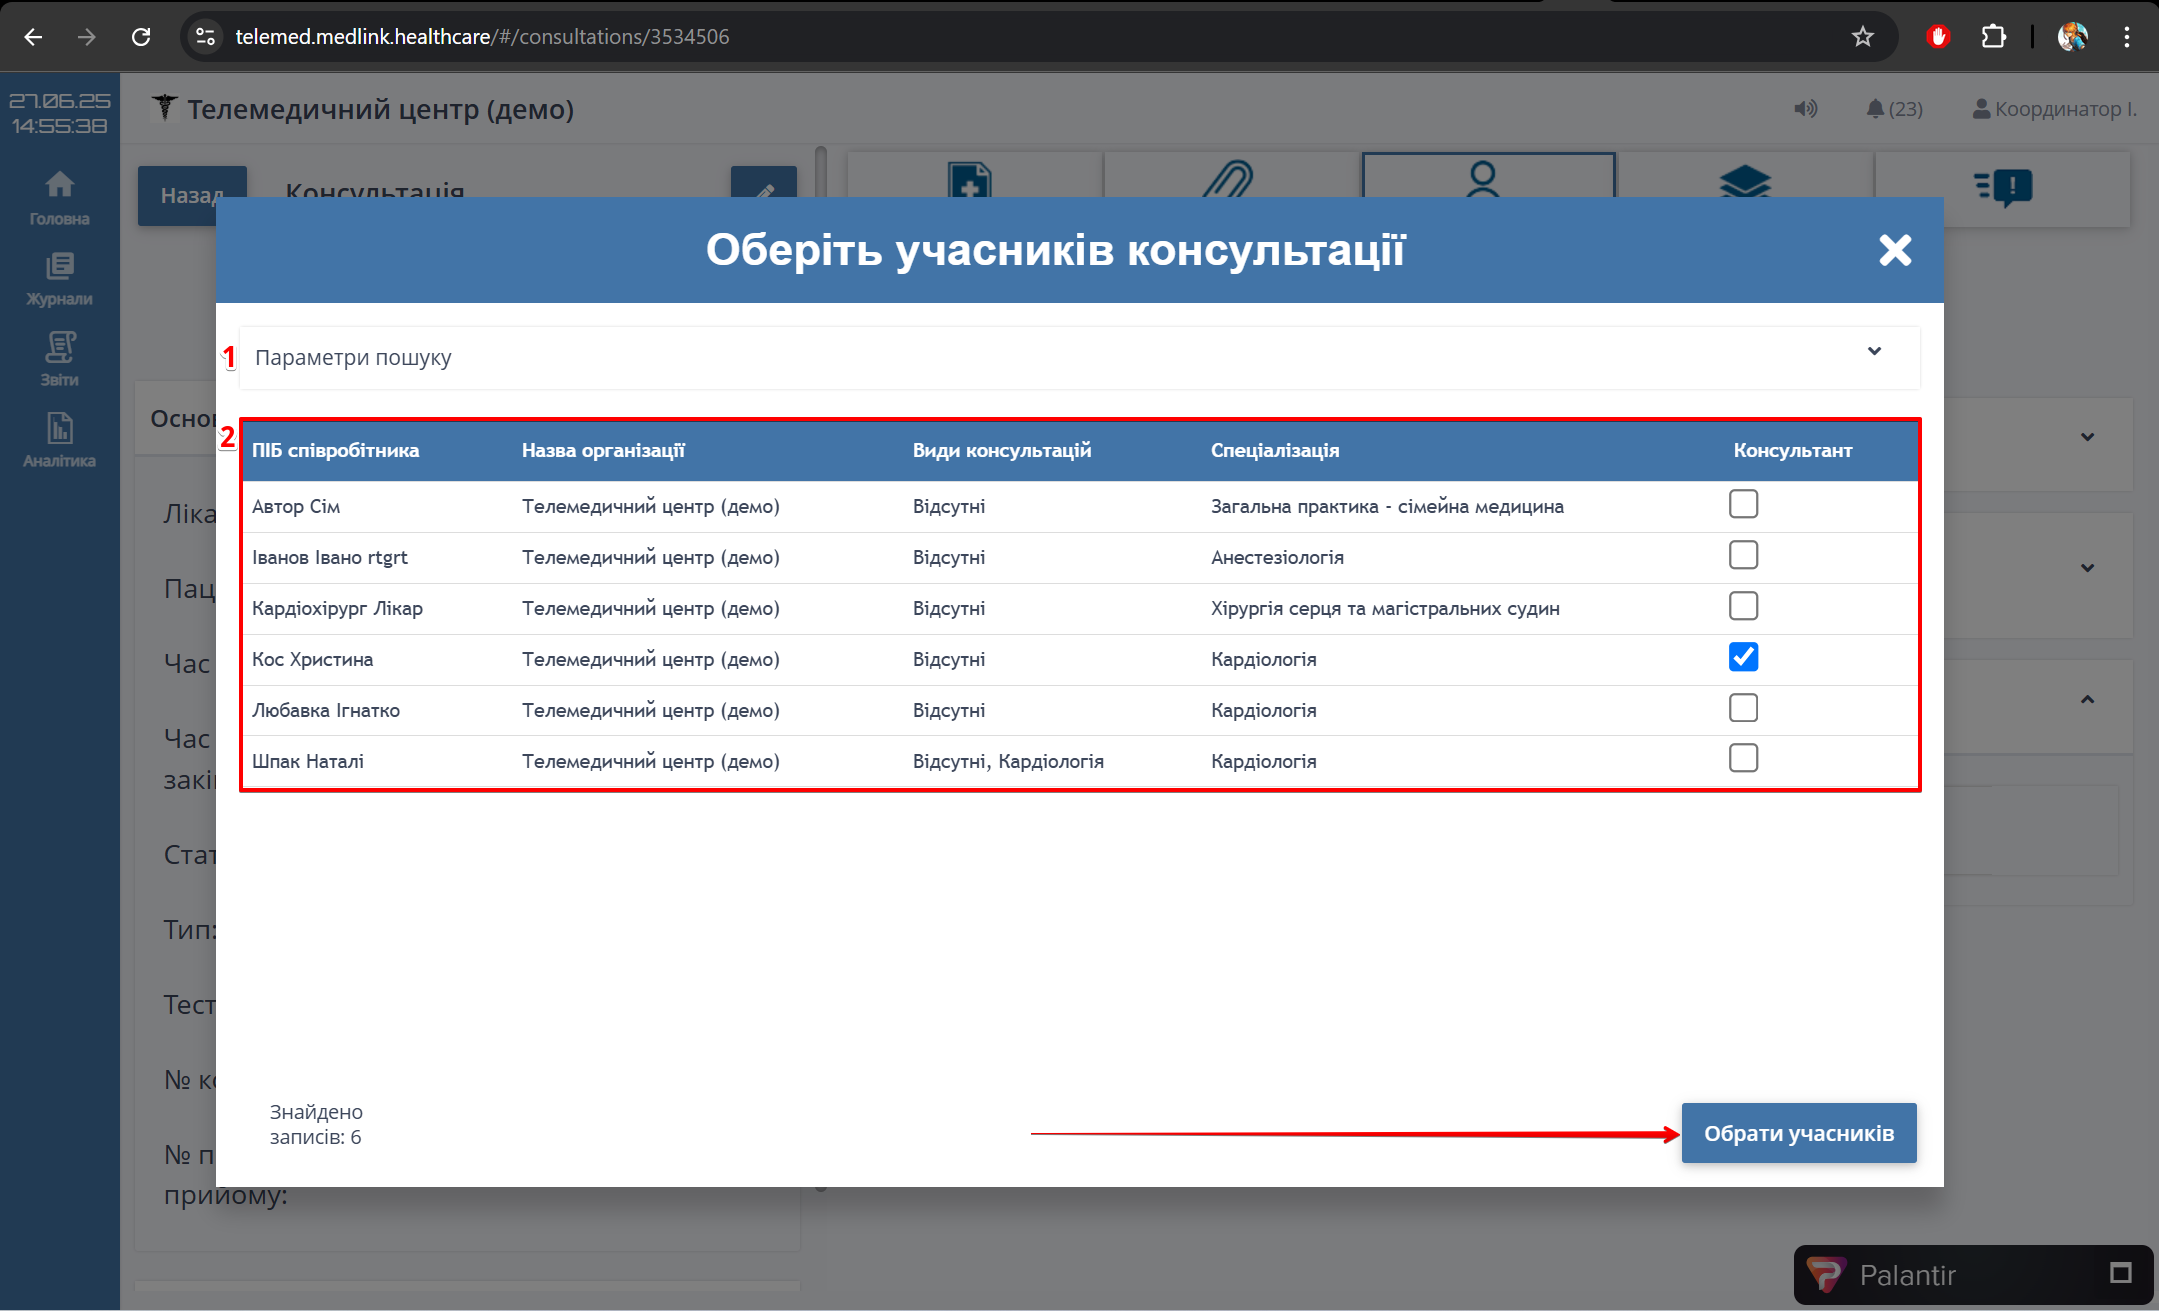The width and height of the screenshot is (2159, 1311).
Task: Maximize the Palantir widget panel
Action: (2120, 1273)
